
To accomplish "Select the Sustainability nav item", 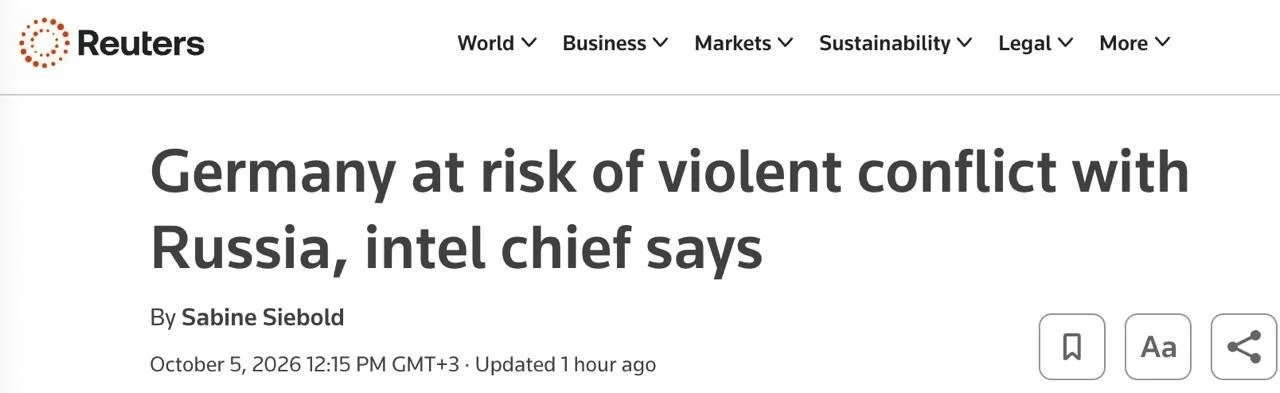I will coord(885,43).
